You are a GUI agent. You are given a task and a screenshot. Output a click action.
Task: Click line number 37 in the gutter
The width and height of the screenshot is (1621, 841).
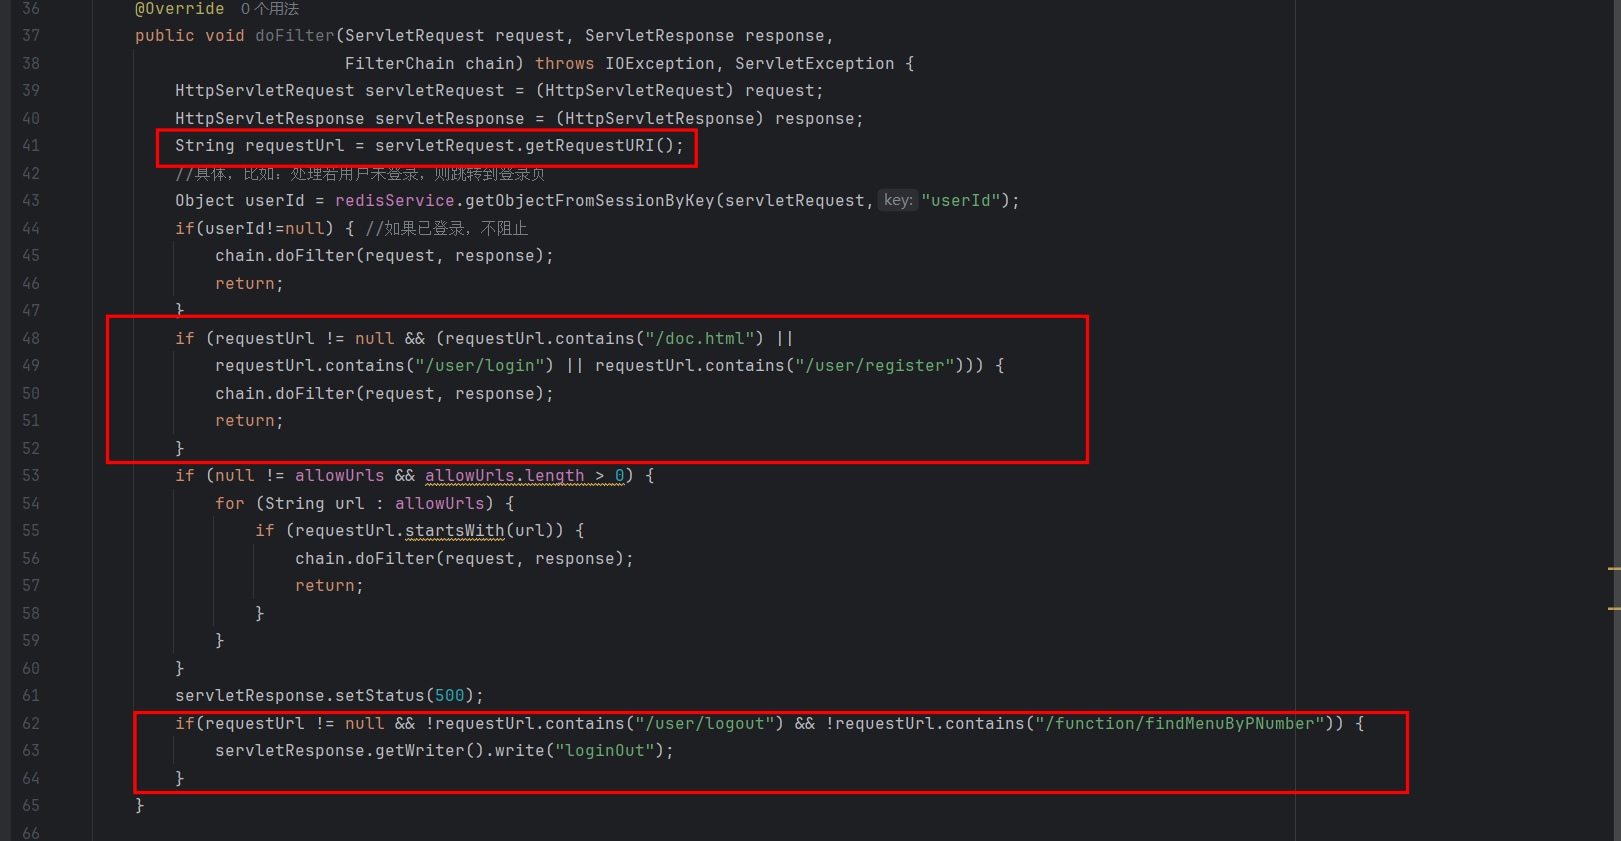(31, 36)
